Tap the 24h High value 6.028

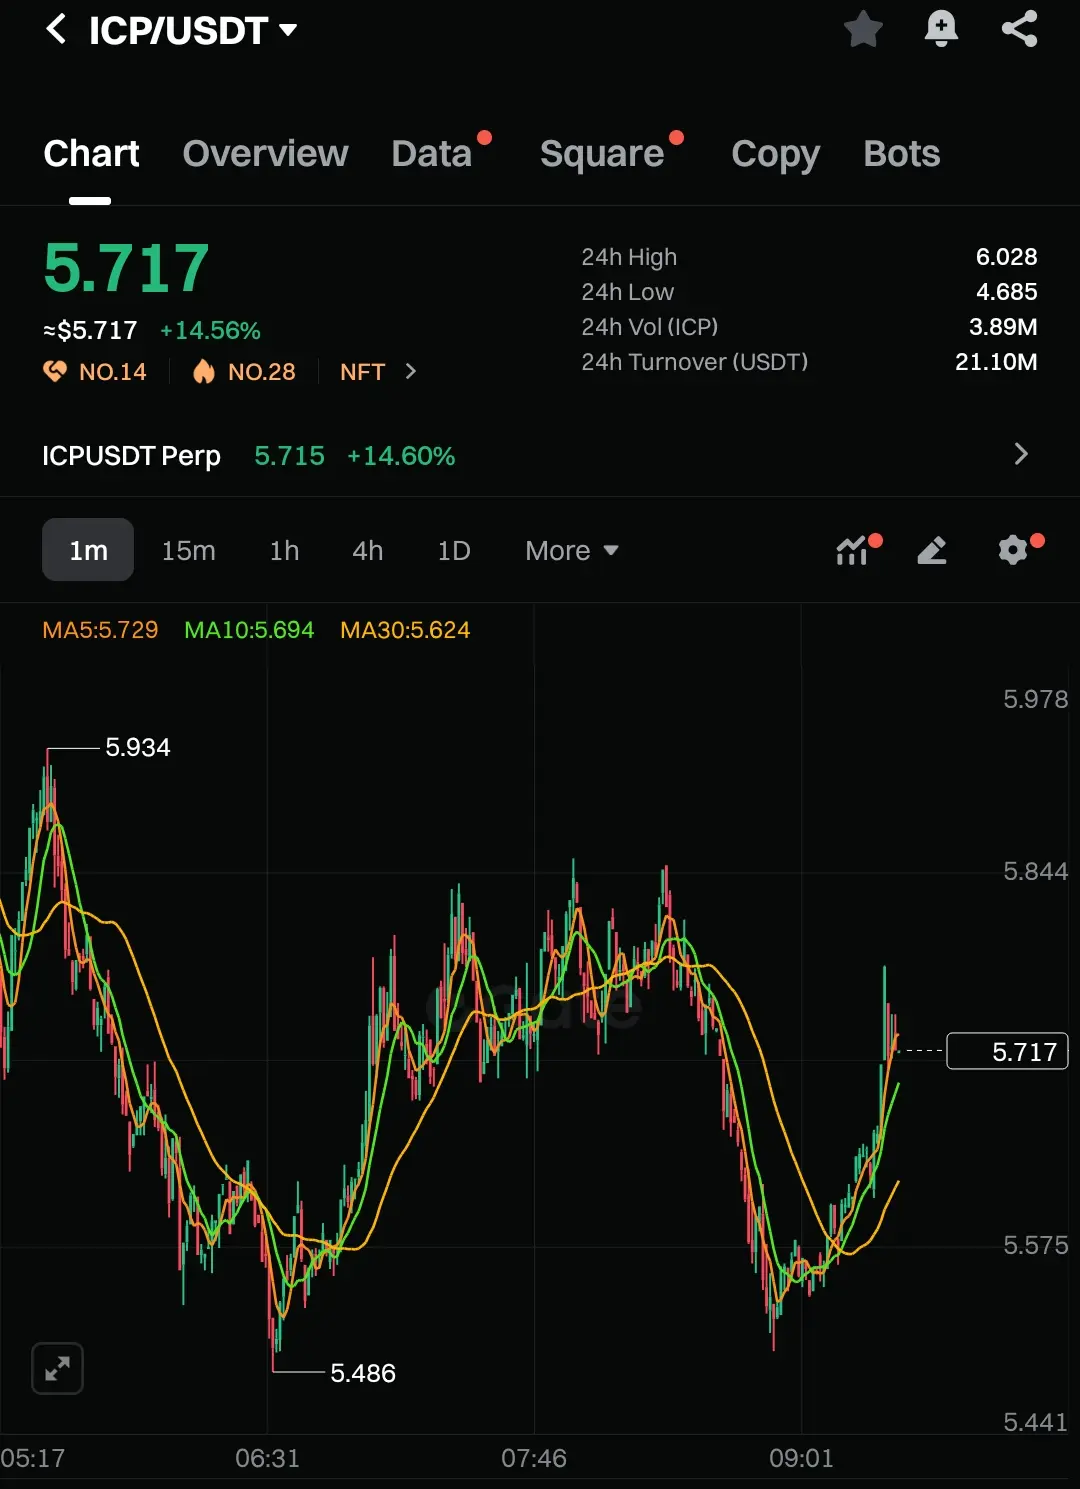click(x=1006, y=257)
